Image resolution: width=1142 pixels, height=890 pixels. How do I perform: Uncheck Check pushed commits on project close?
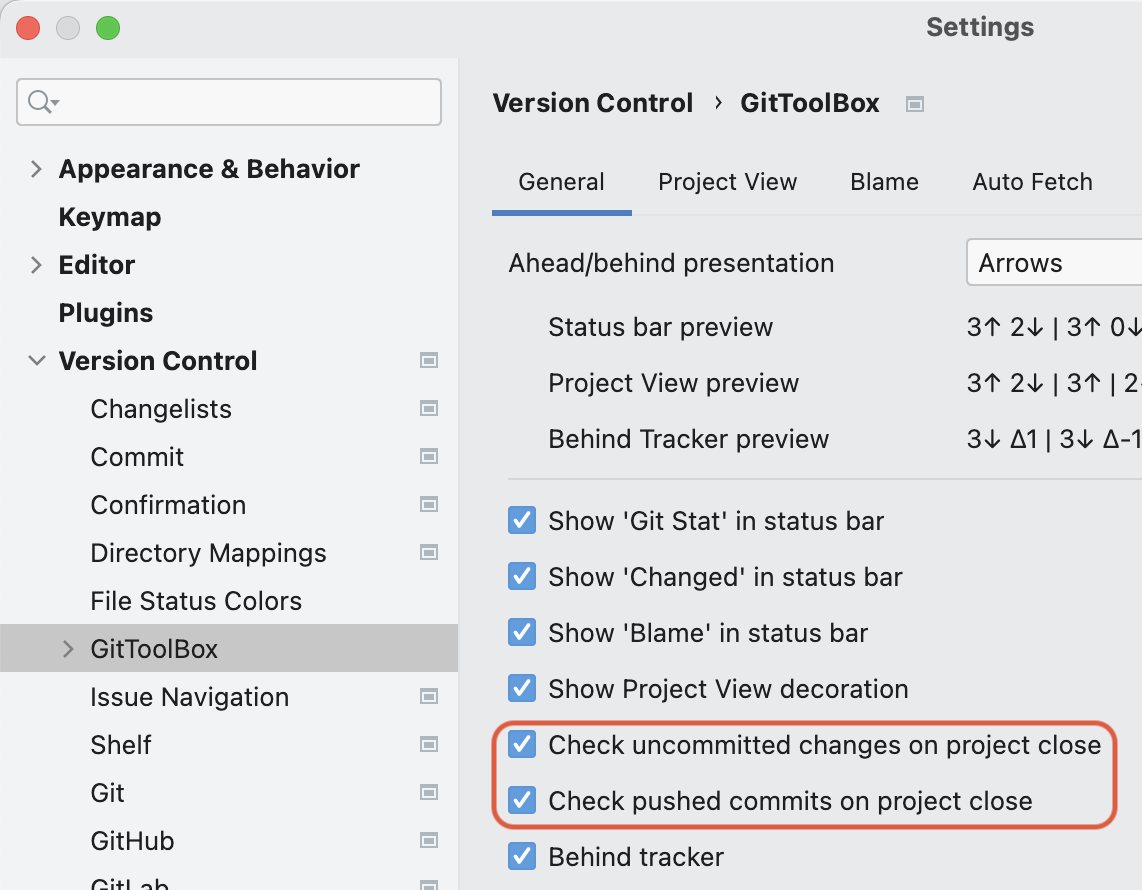click(x=521, y=800)
